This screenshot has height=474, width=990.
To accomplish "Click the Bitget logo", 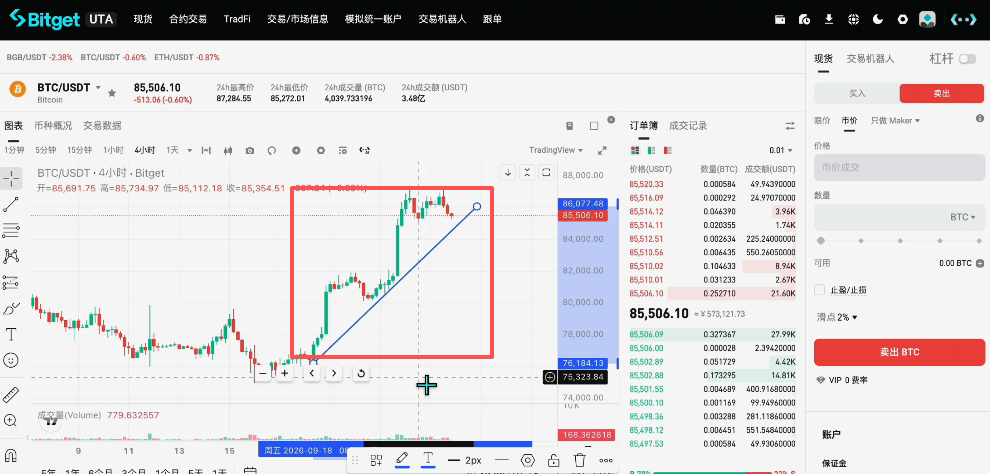I will pos(43,19).
